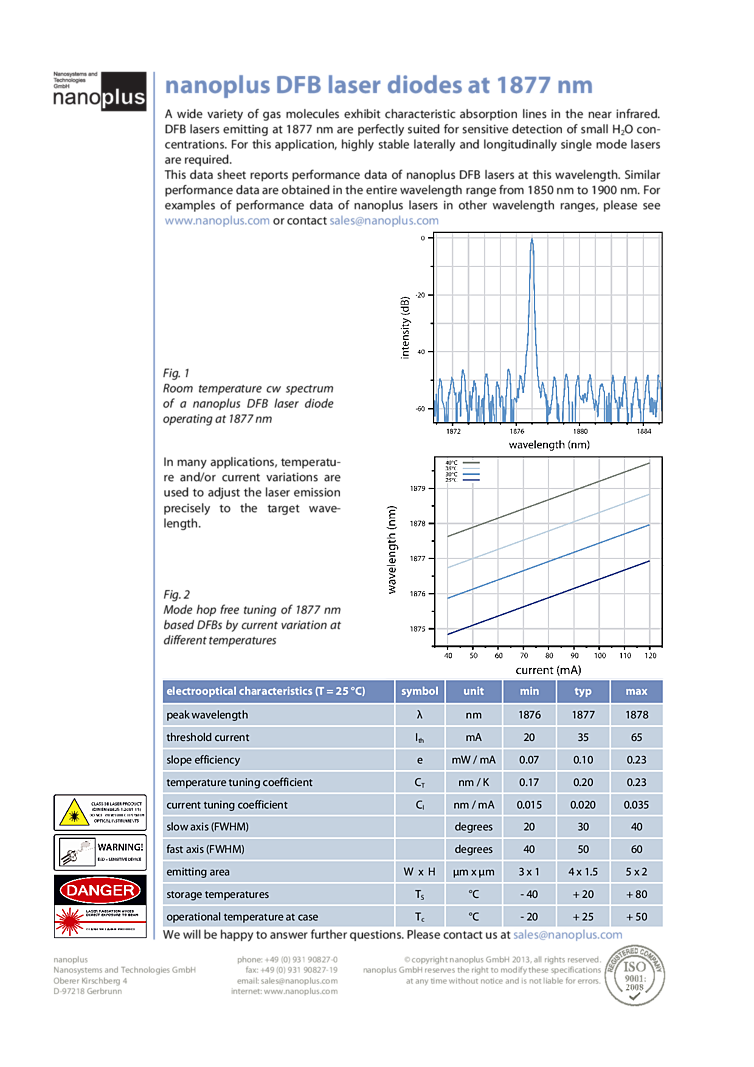
Task: Click the 'symbol' column header
Action: point(420,691)
